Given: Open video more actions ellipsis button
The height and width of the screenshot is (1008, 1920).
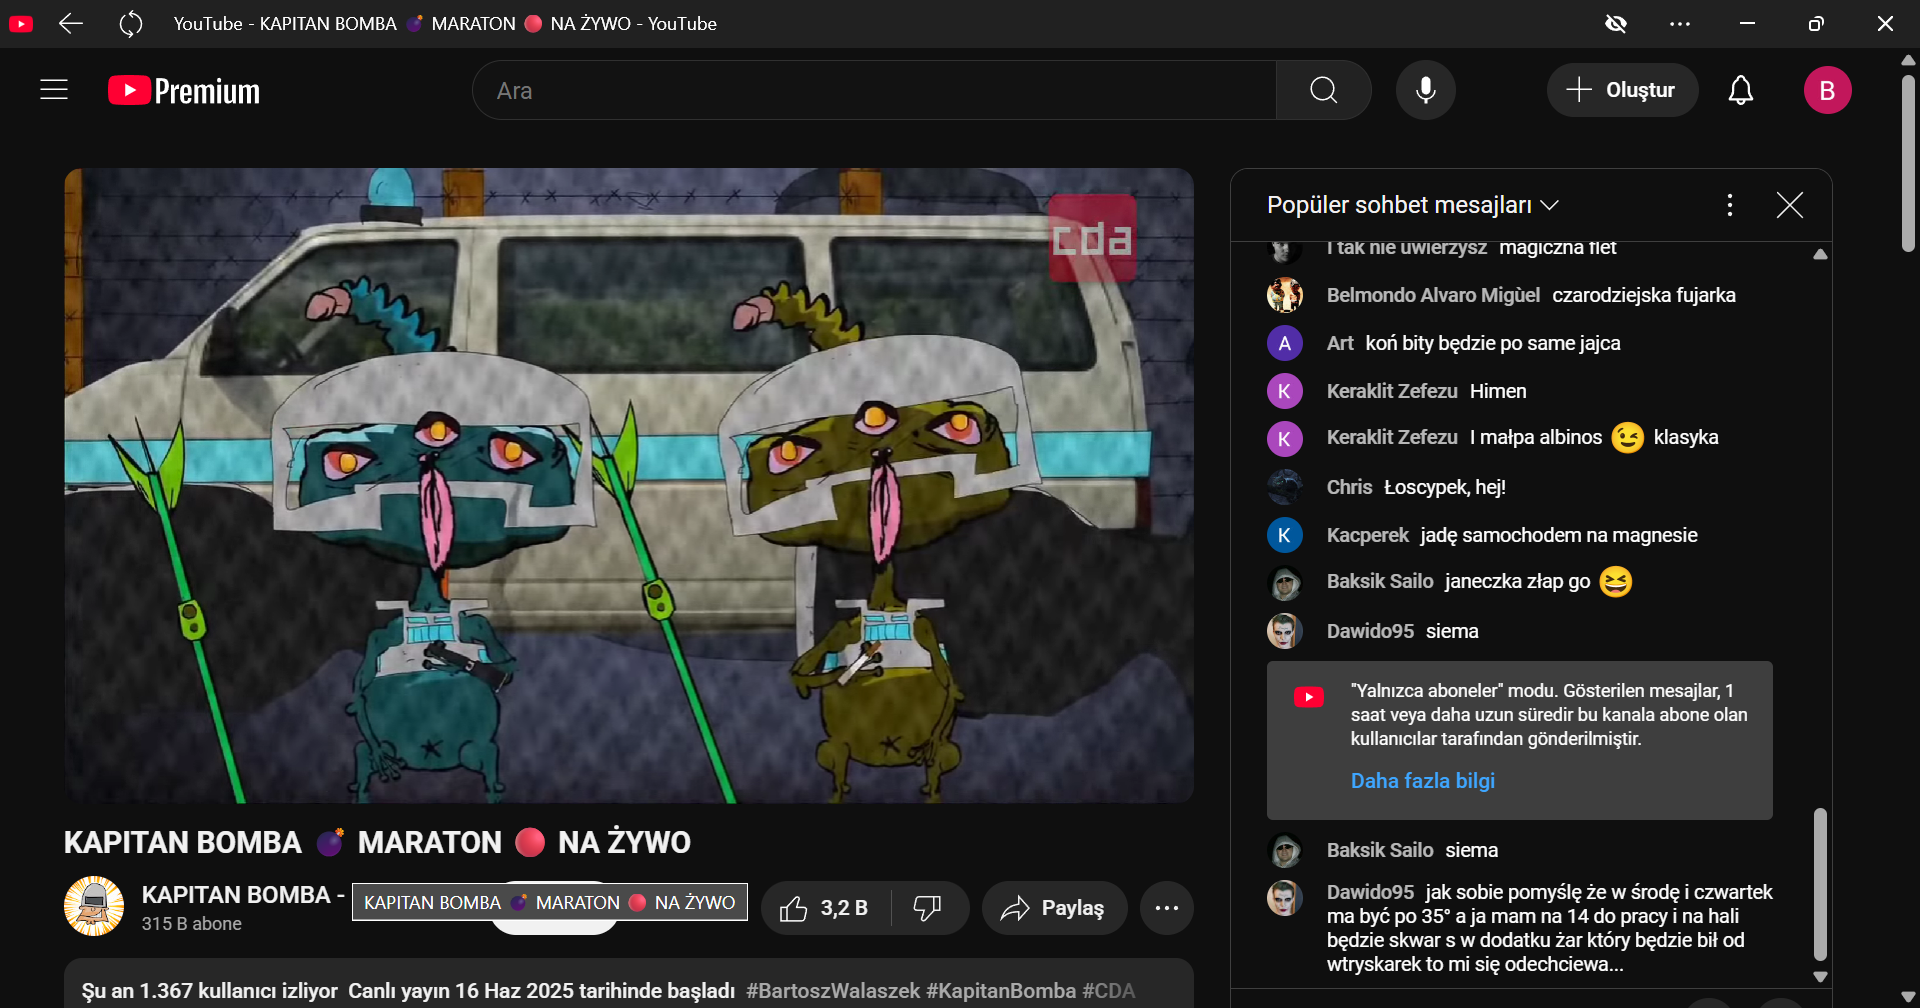Looking at the screenshot, I should [x=1167, y=908].
